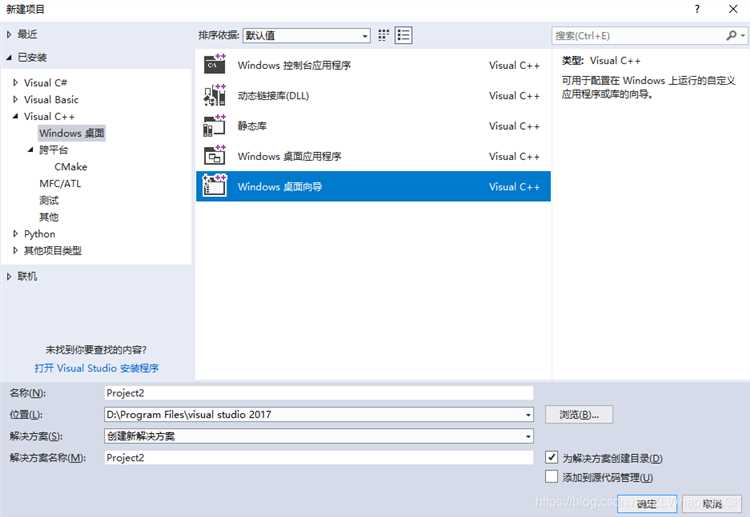Viewport: 750px width, 517px height.
Task: Switch to small icons view
Action: click(x=383, y=35)
